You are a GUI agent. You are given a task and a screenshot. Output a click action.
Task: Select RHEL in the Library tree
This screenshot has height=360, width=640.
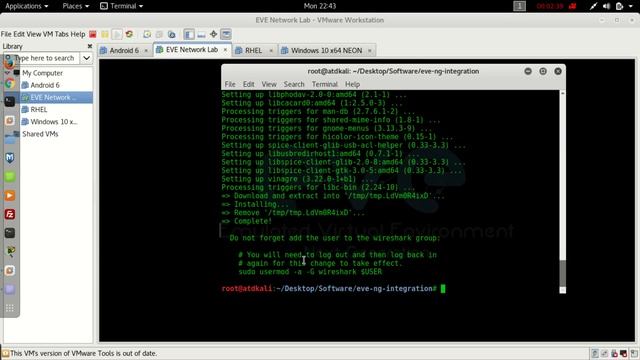(x=39, y=109)
